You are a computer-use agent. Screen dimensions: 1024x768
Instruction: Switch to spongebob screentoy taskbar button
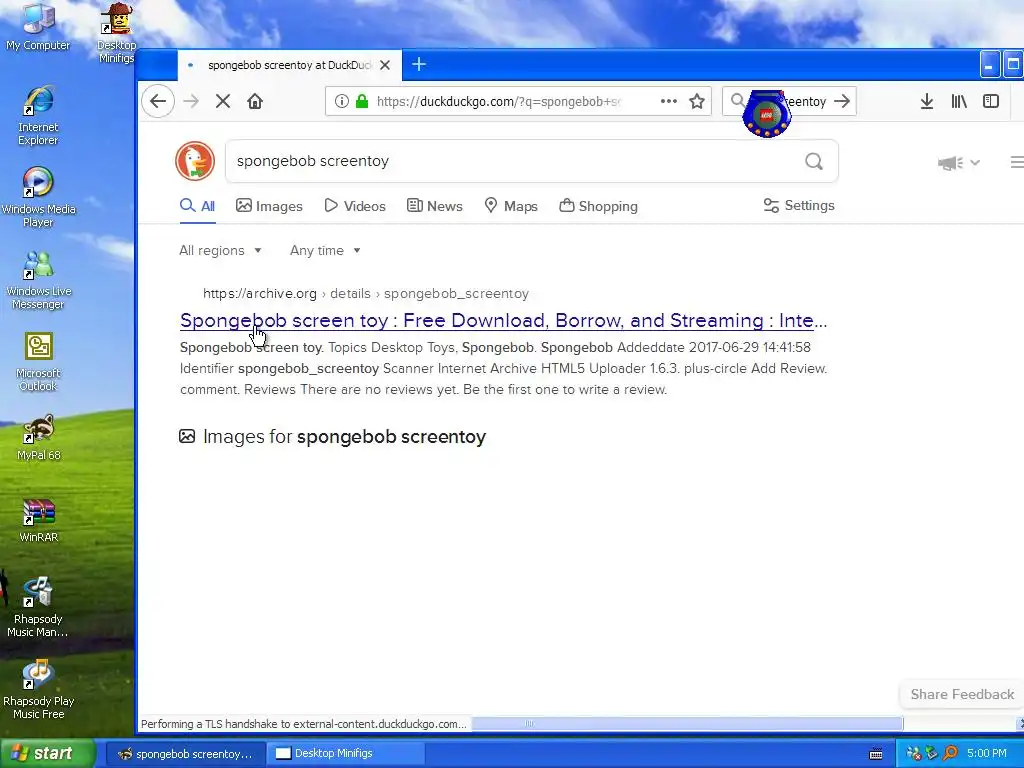185,754
